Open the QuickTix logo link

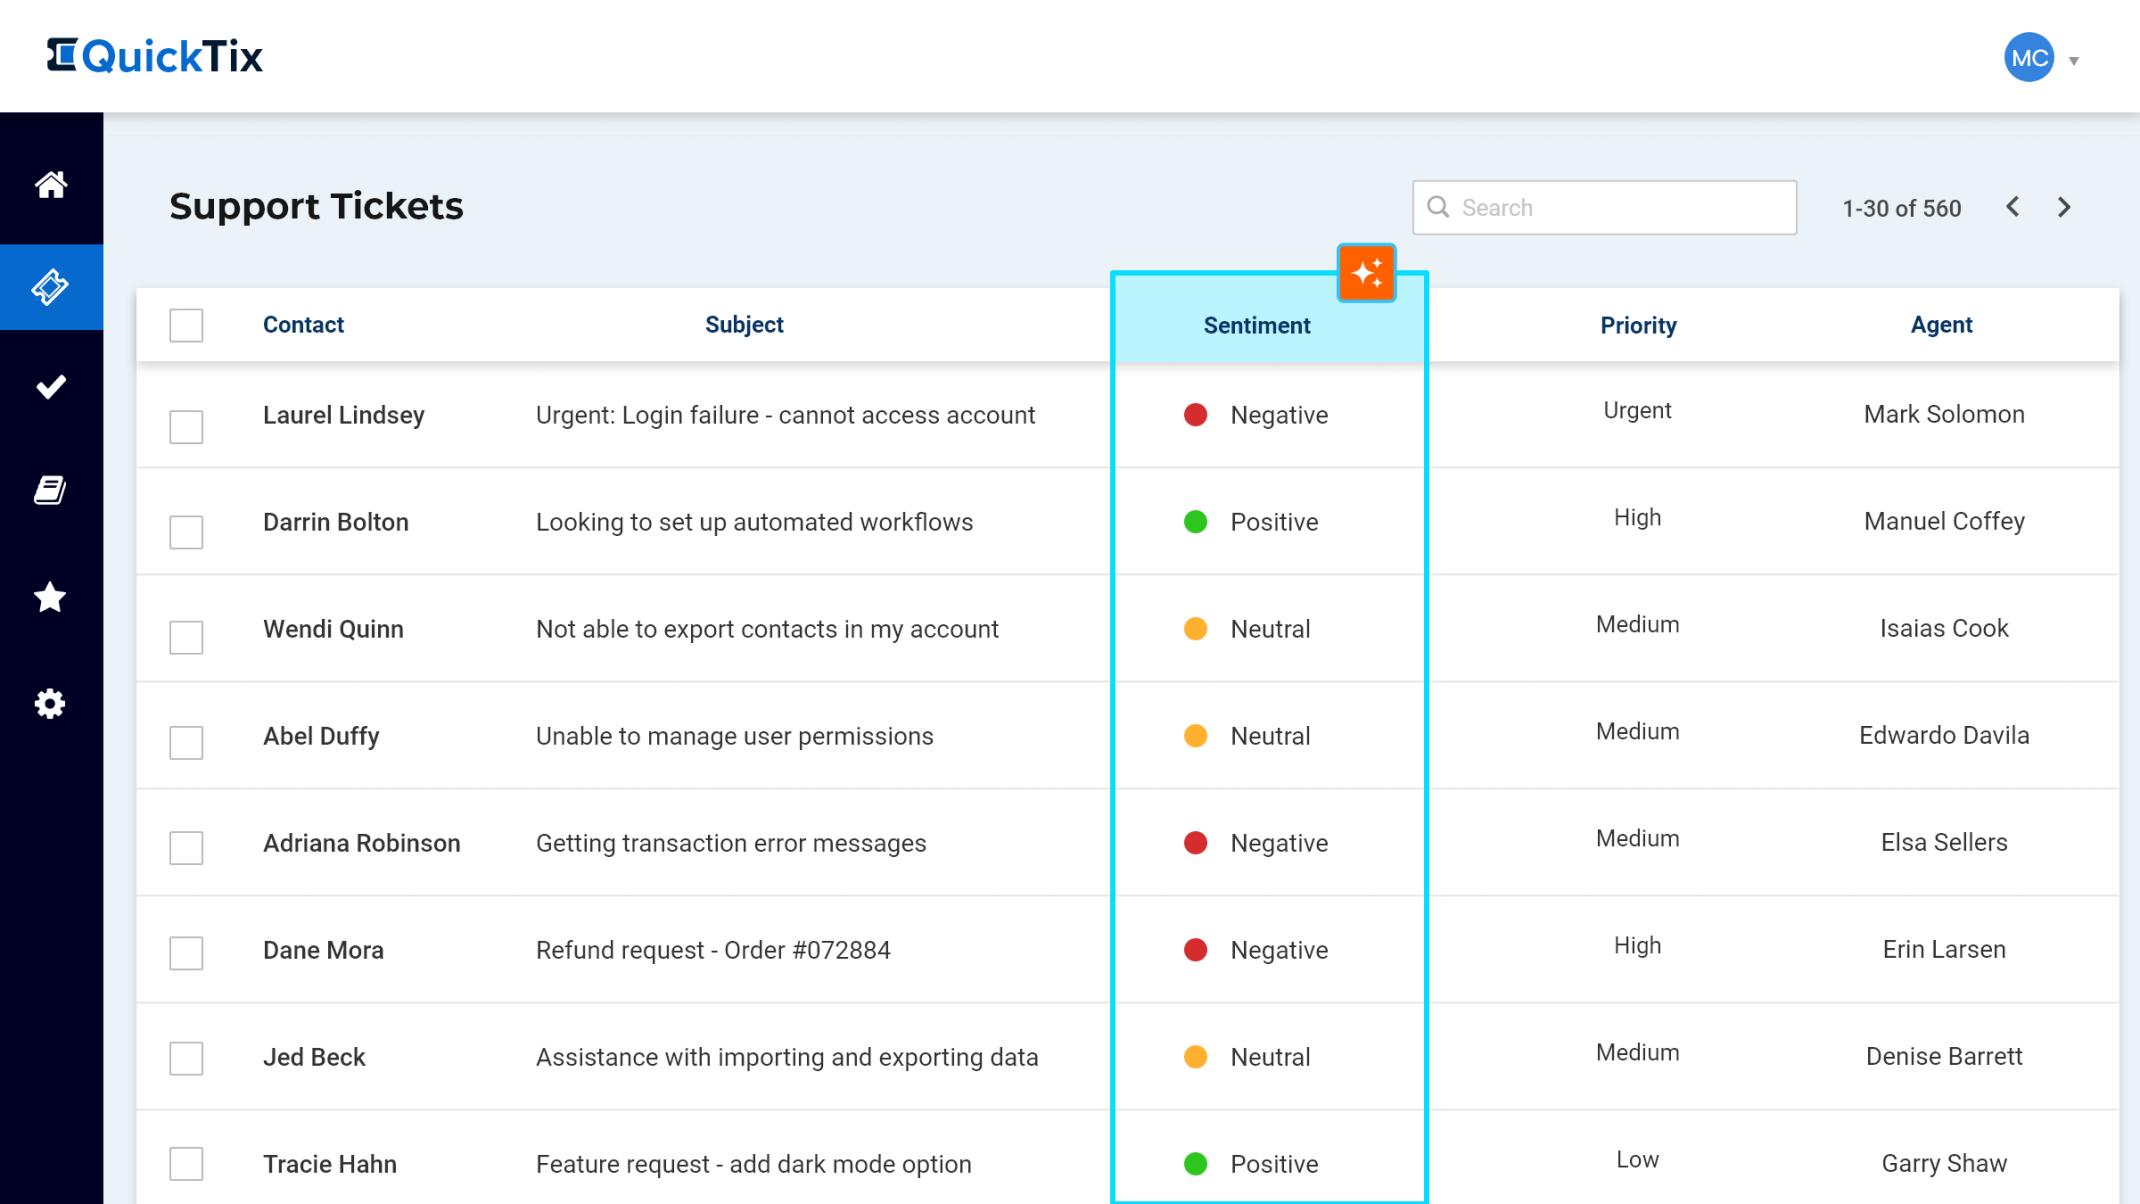(156, 56)
